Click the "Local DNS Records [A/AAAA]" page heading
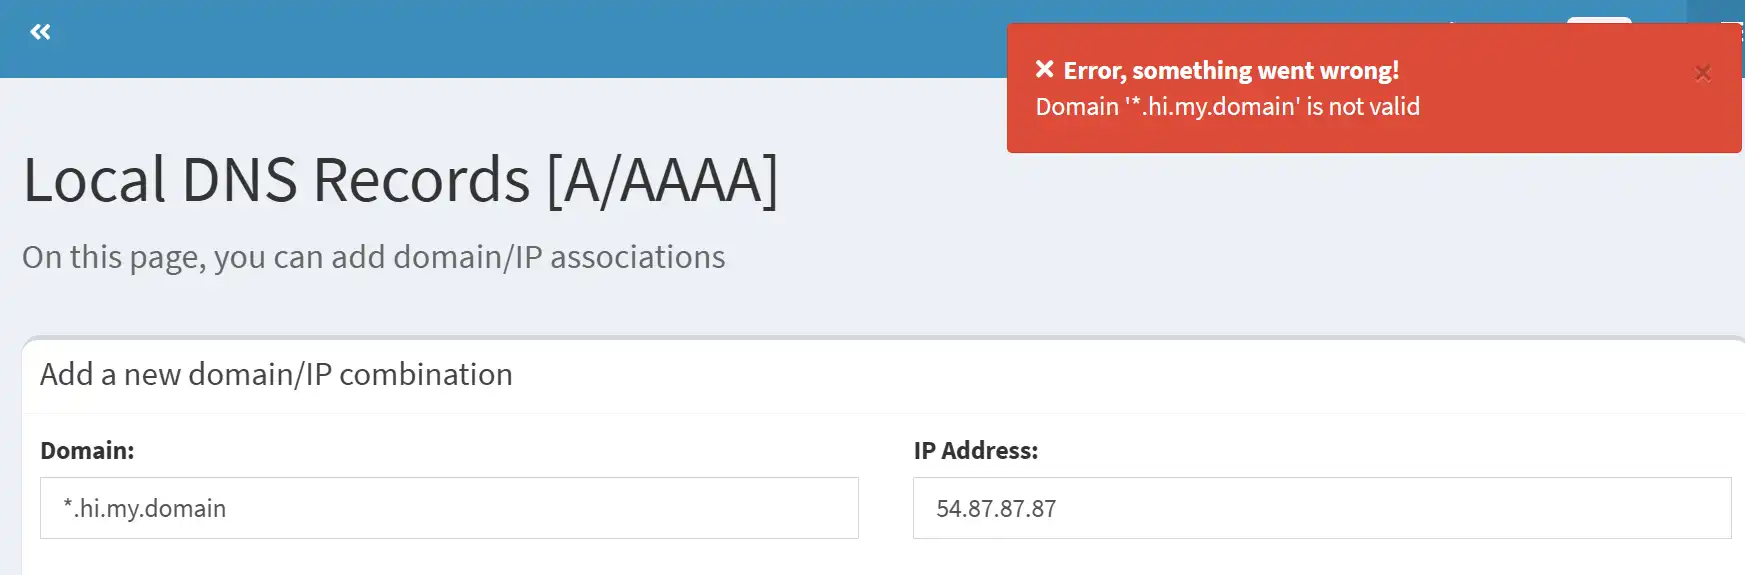Screen dimensions: 1745x575 pyautogui.click(x=400, y=181)
